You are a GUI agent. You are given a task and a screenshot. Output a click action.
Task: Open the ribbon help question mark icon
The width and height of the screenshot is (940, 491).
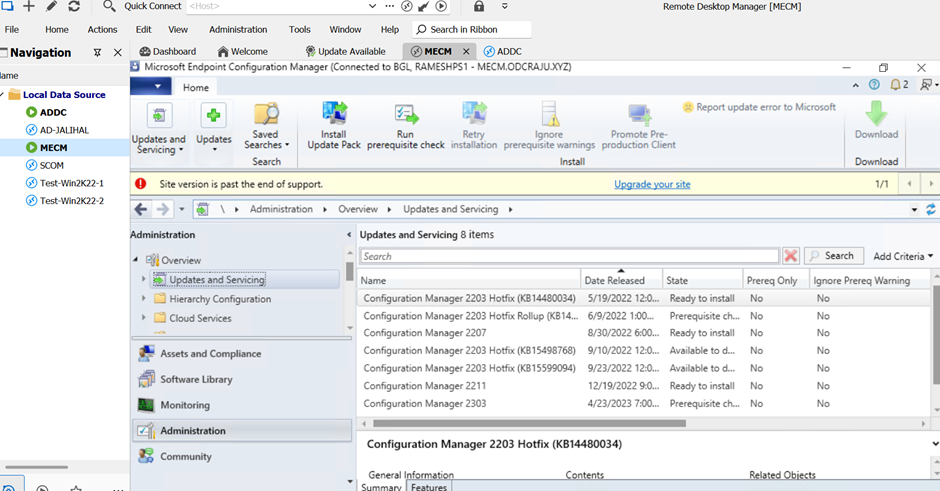click(x=874, y=85)
